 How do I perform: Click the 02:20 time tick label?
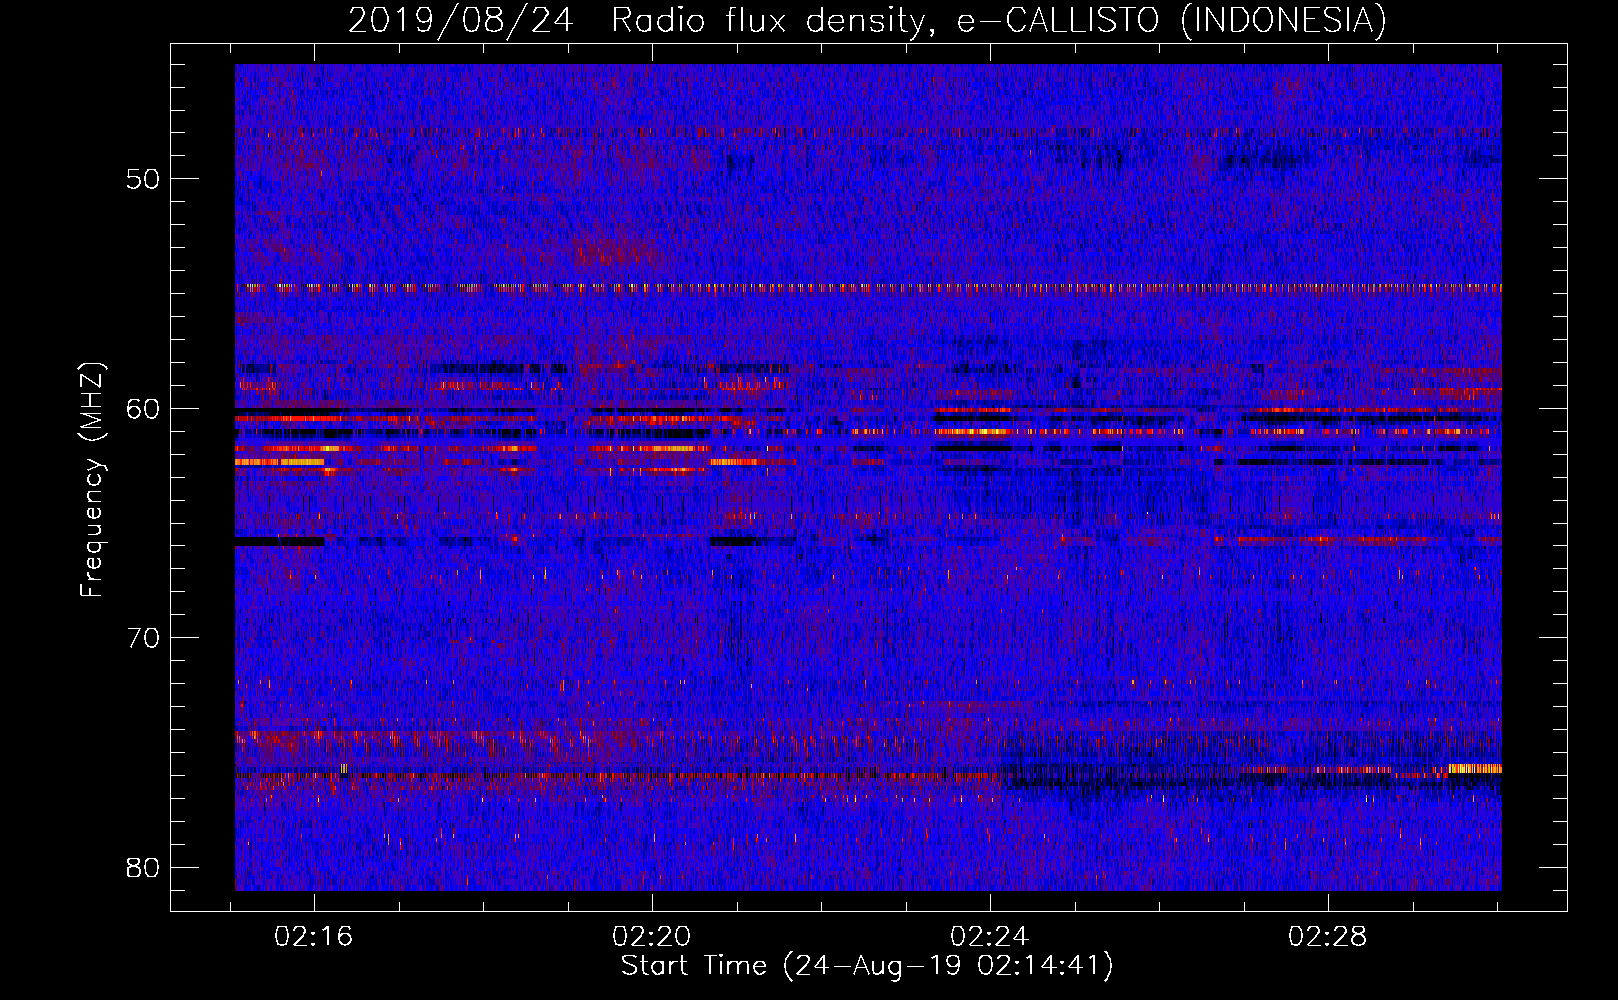tap(652, 937)
